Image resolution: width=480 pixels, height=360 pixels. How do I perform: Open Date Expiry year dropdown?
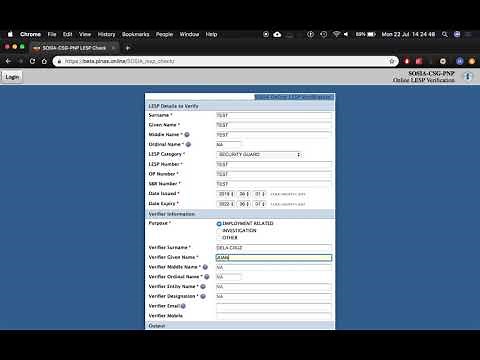(226, 204)
